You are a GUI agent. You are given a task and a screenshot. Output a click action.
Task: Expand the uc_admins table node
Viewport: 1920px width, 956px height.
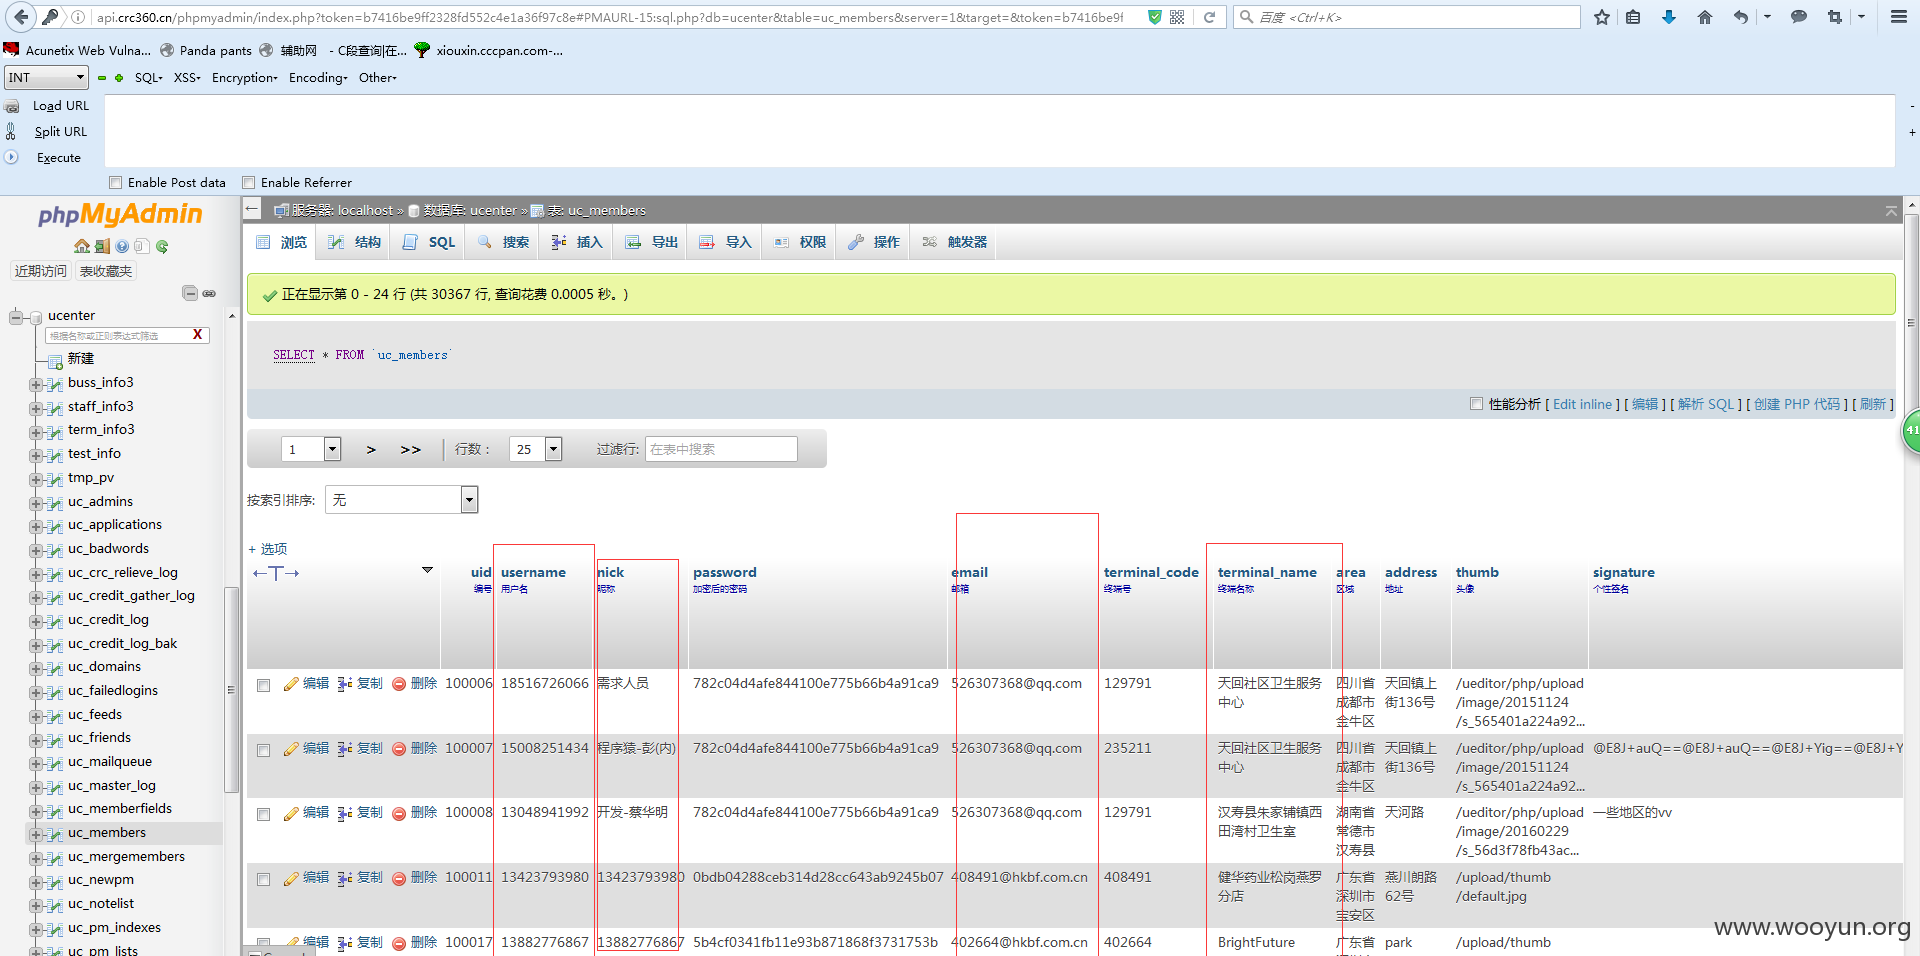tap(36, 503)
